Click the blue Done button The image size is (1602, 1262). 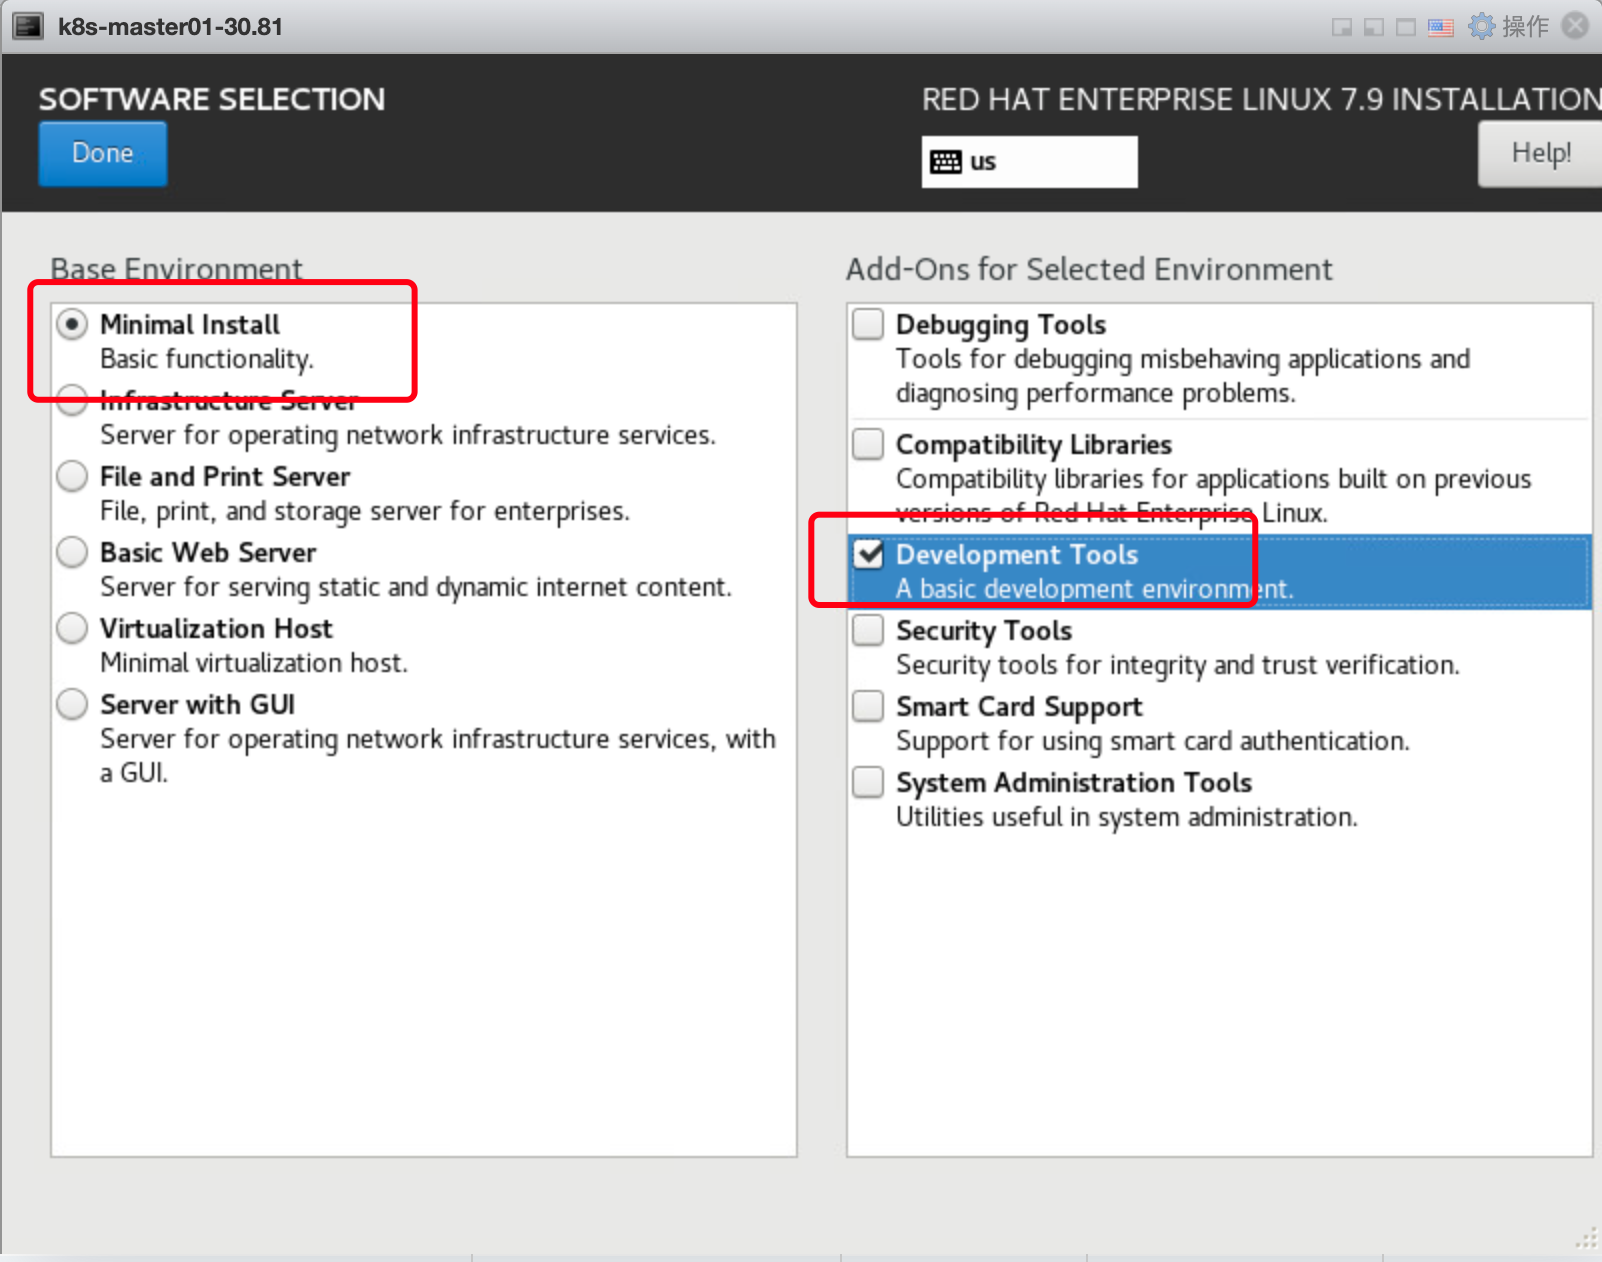tap(103, 153)
